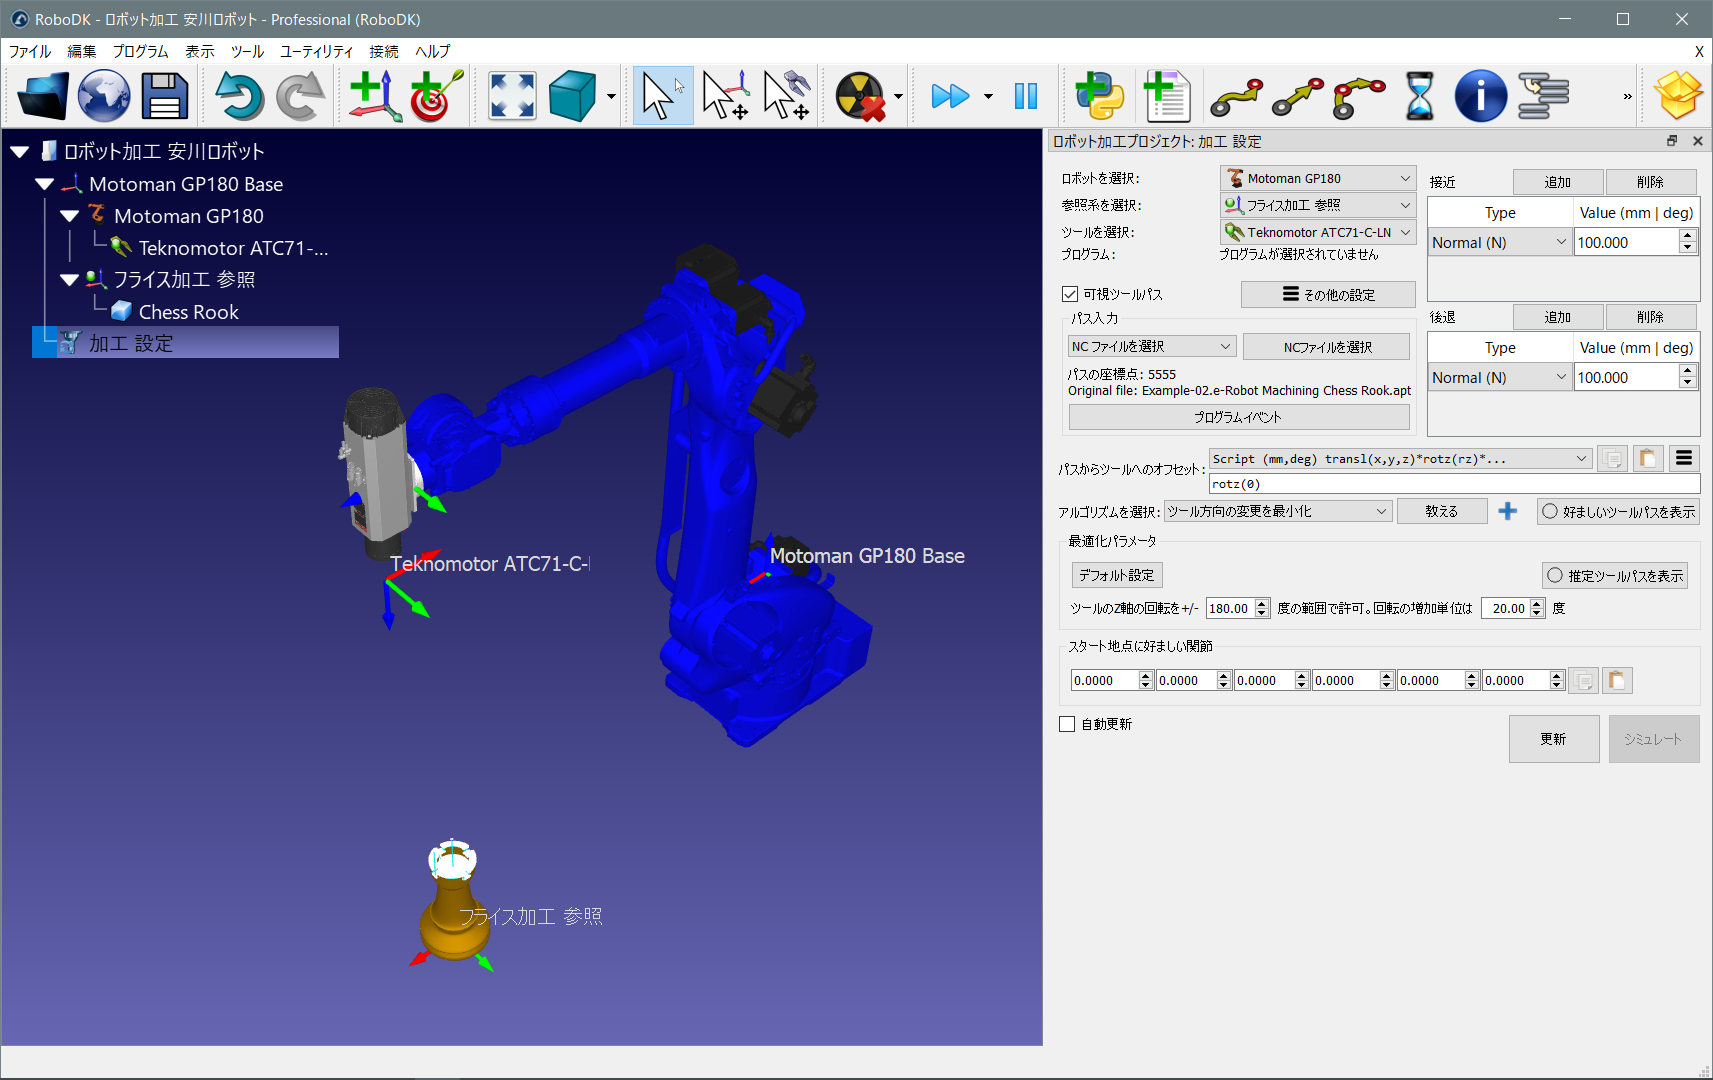Add a linear move instruction

point(1298,96)
